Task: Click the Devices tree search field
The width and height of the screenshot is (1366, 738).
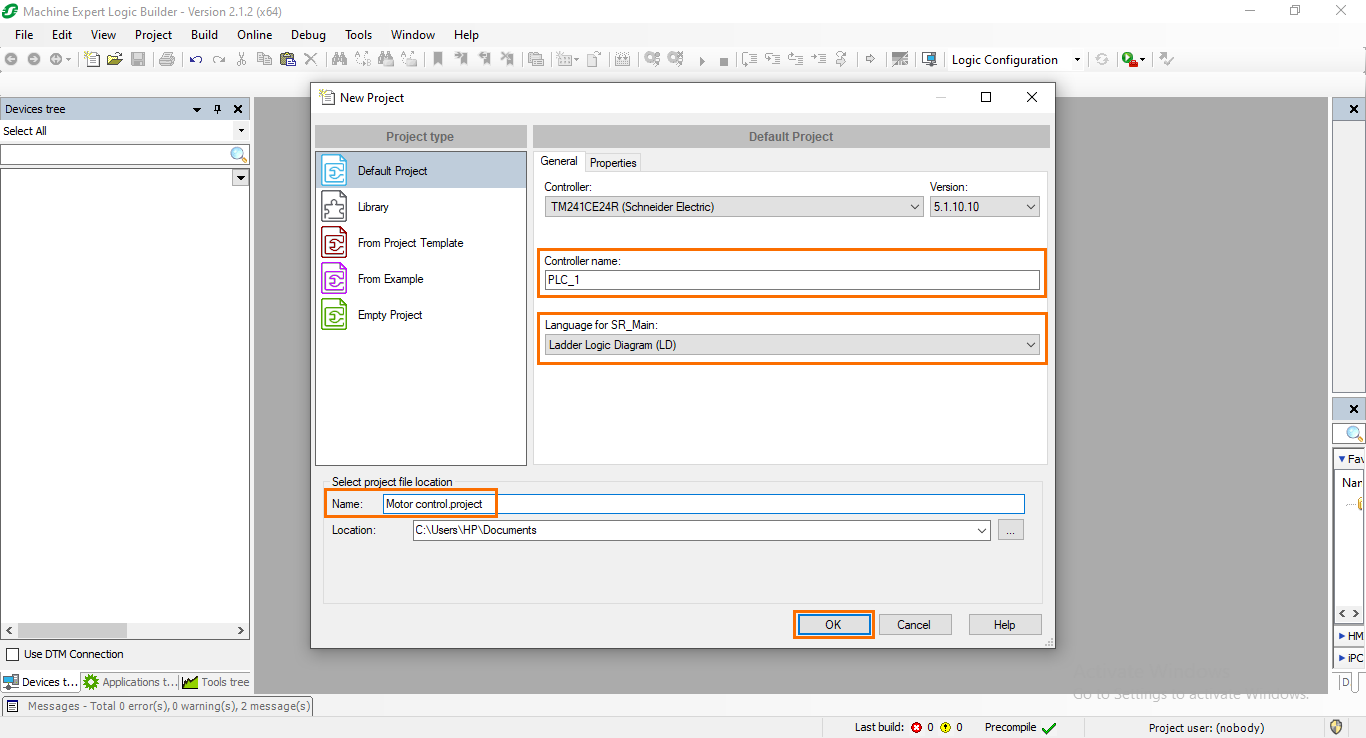Action: click(115, 154)
